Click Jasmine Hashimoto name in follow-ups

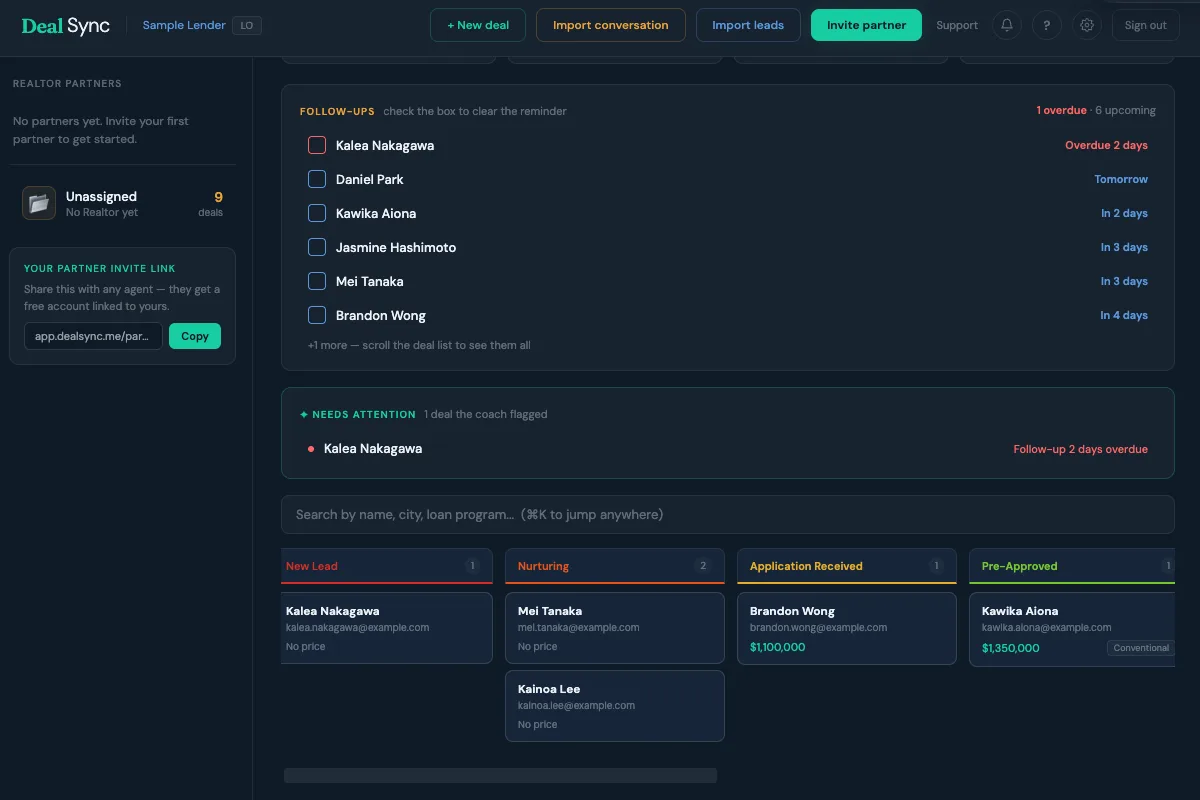point(396,247)
